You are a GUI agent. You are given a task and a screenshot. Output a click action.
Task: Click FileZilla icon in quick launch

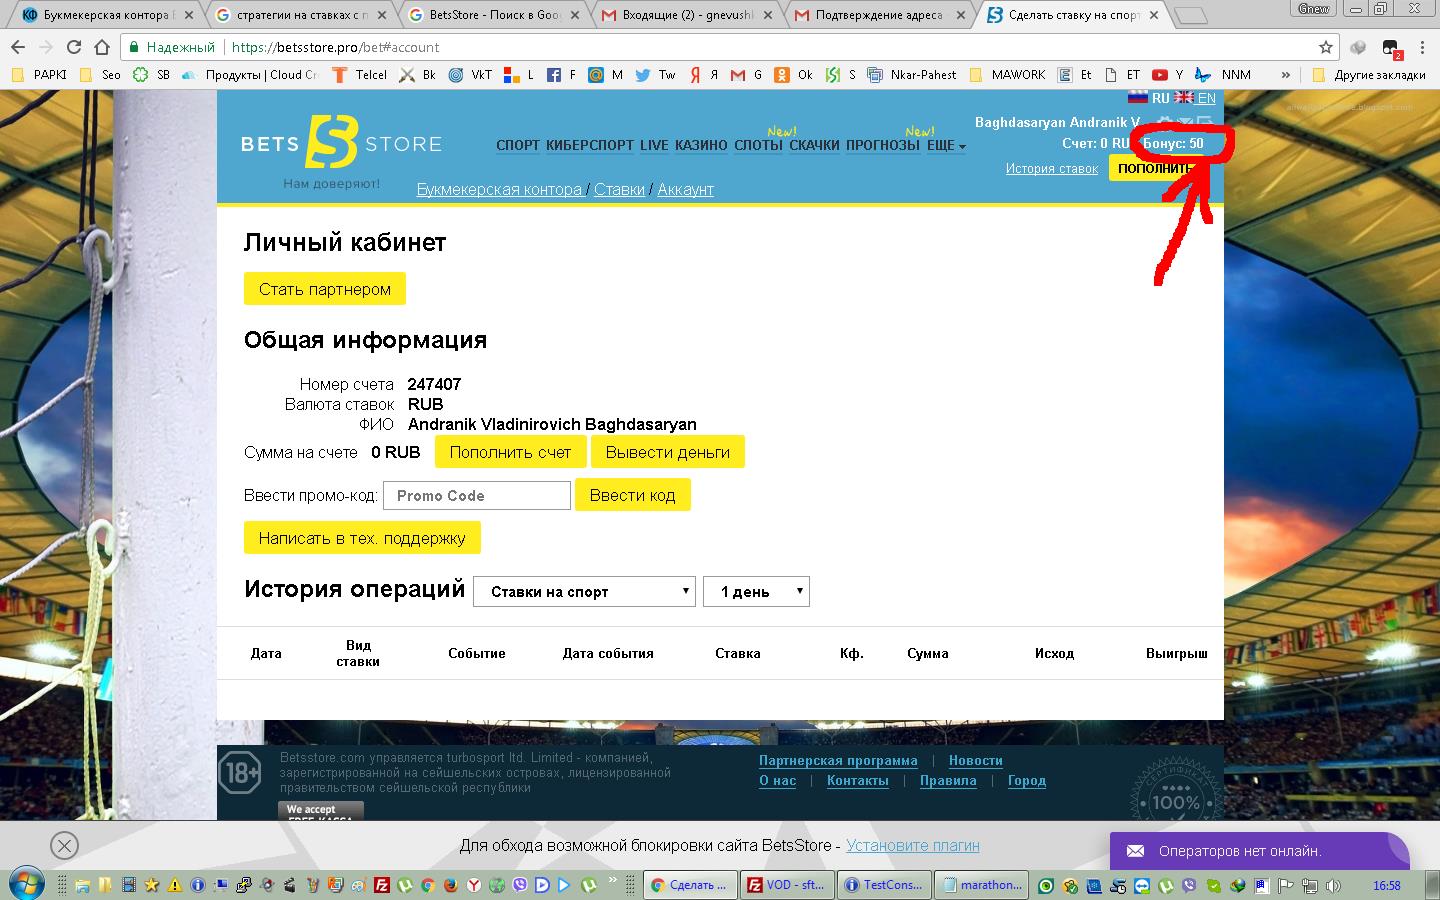point(381,885)
